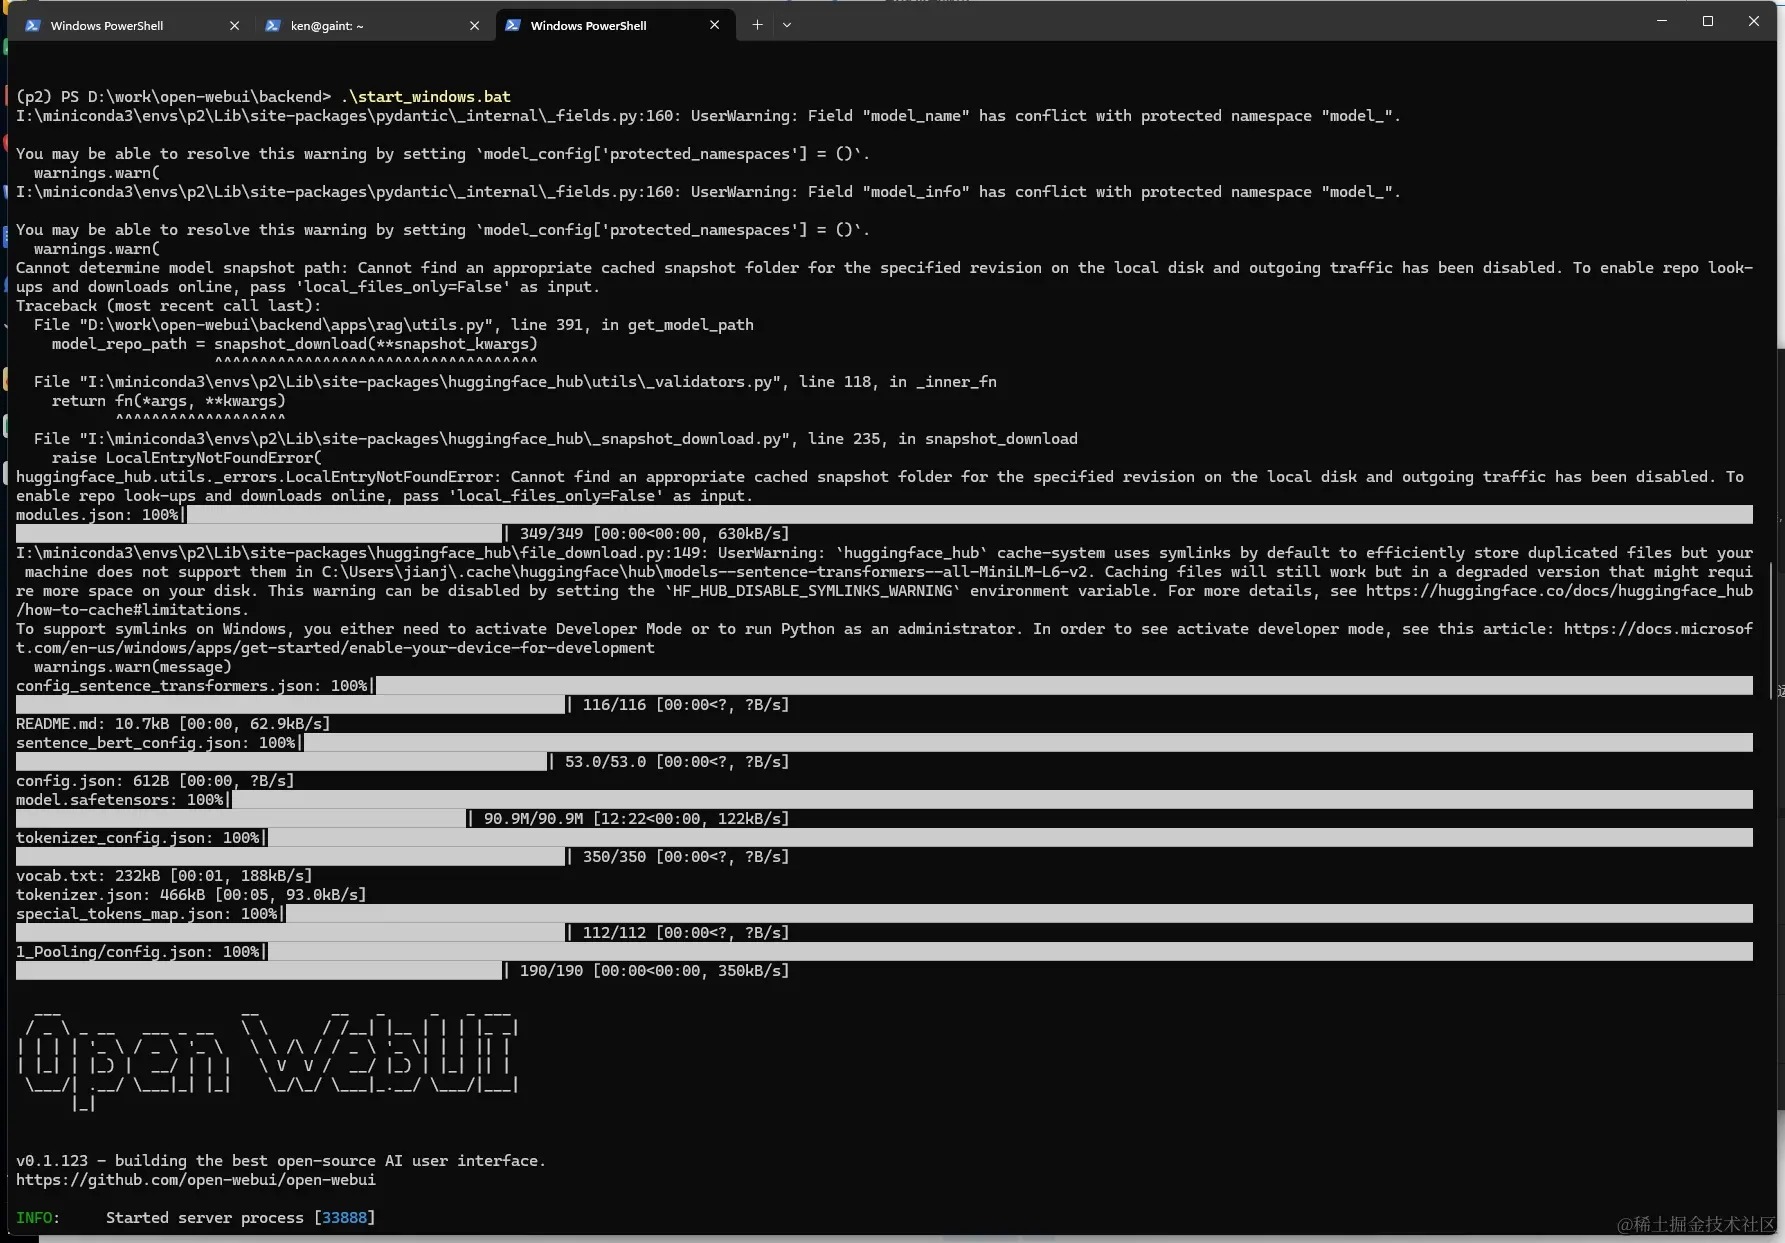Click the PowerShell icon on the first tab
Screen dimensions: 1785x1243
click(x=33, y=25)
